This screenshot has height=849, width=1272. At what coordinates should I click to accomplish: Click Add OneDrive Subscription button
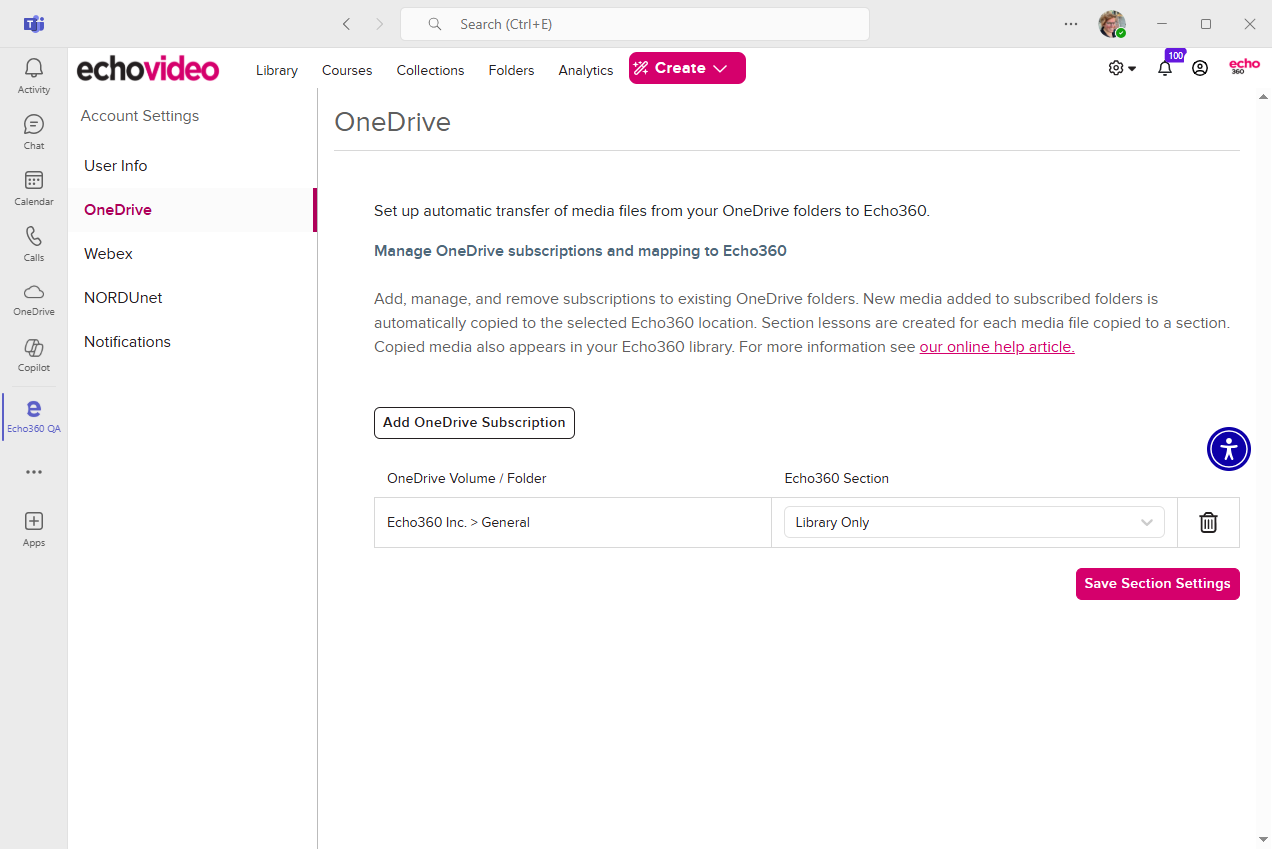coord(474,422)
